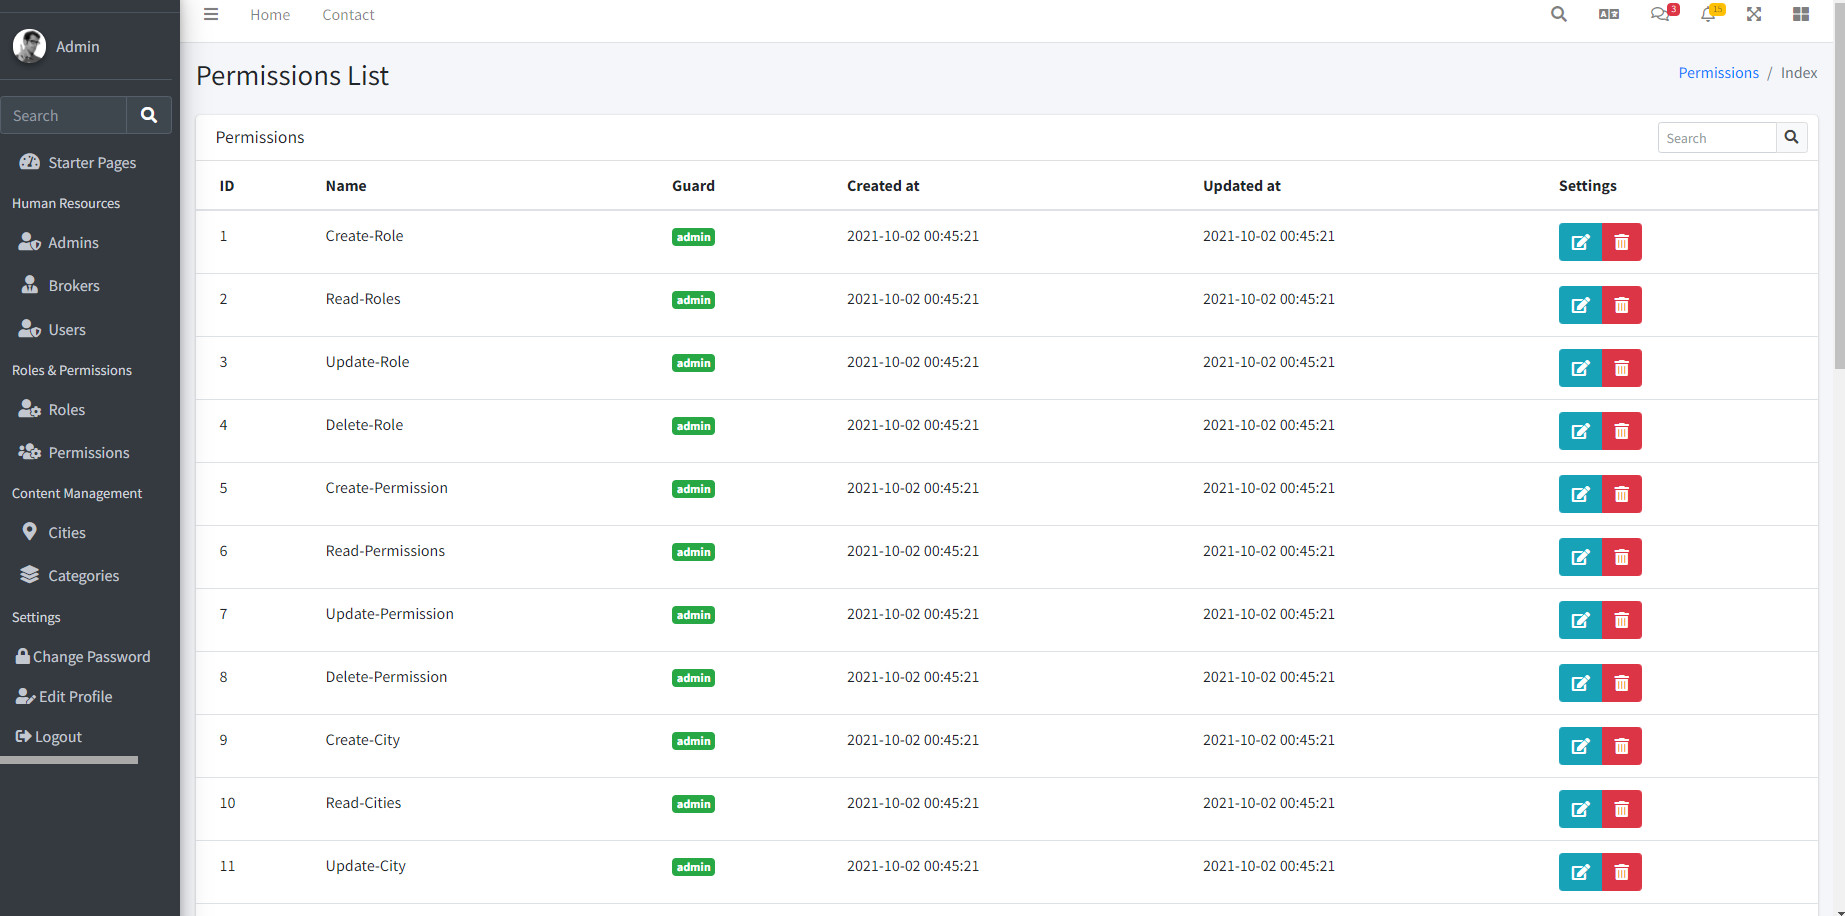Open the language switcher icon
The image size is (1845, 916).
[x=1609, y=14]
